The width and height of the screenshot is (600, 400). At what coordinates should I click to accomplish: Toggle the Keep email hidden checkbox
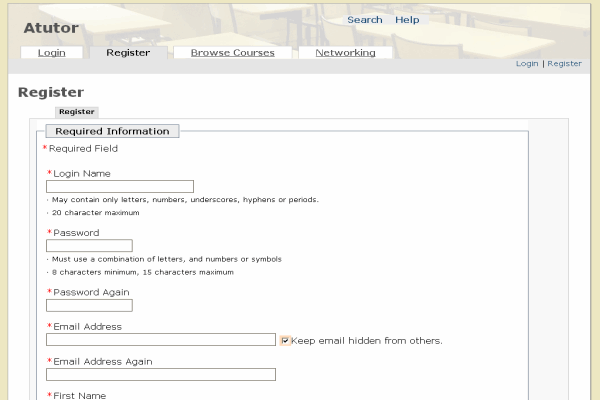pyautogui.click(x=285, y=340)
